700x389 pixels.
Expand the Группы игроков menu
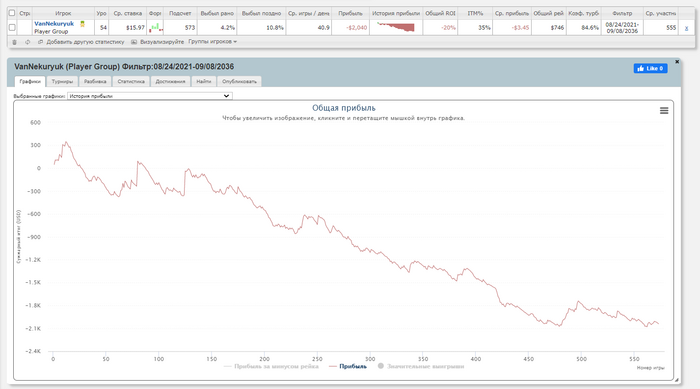coord(212,42)
